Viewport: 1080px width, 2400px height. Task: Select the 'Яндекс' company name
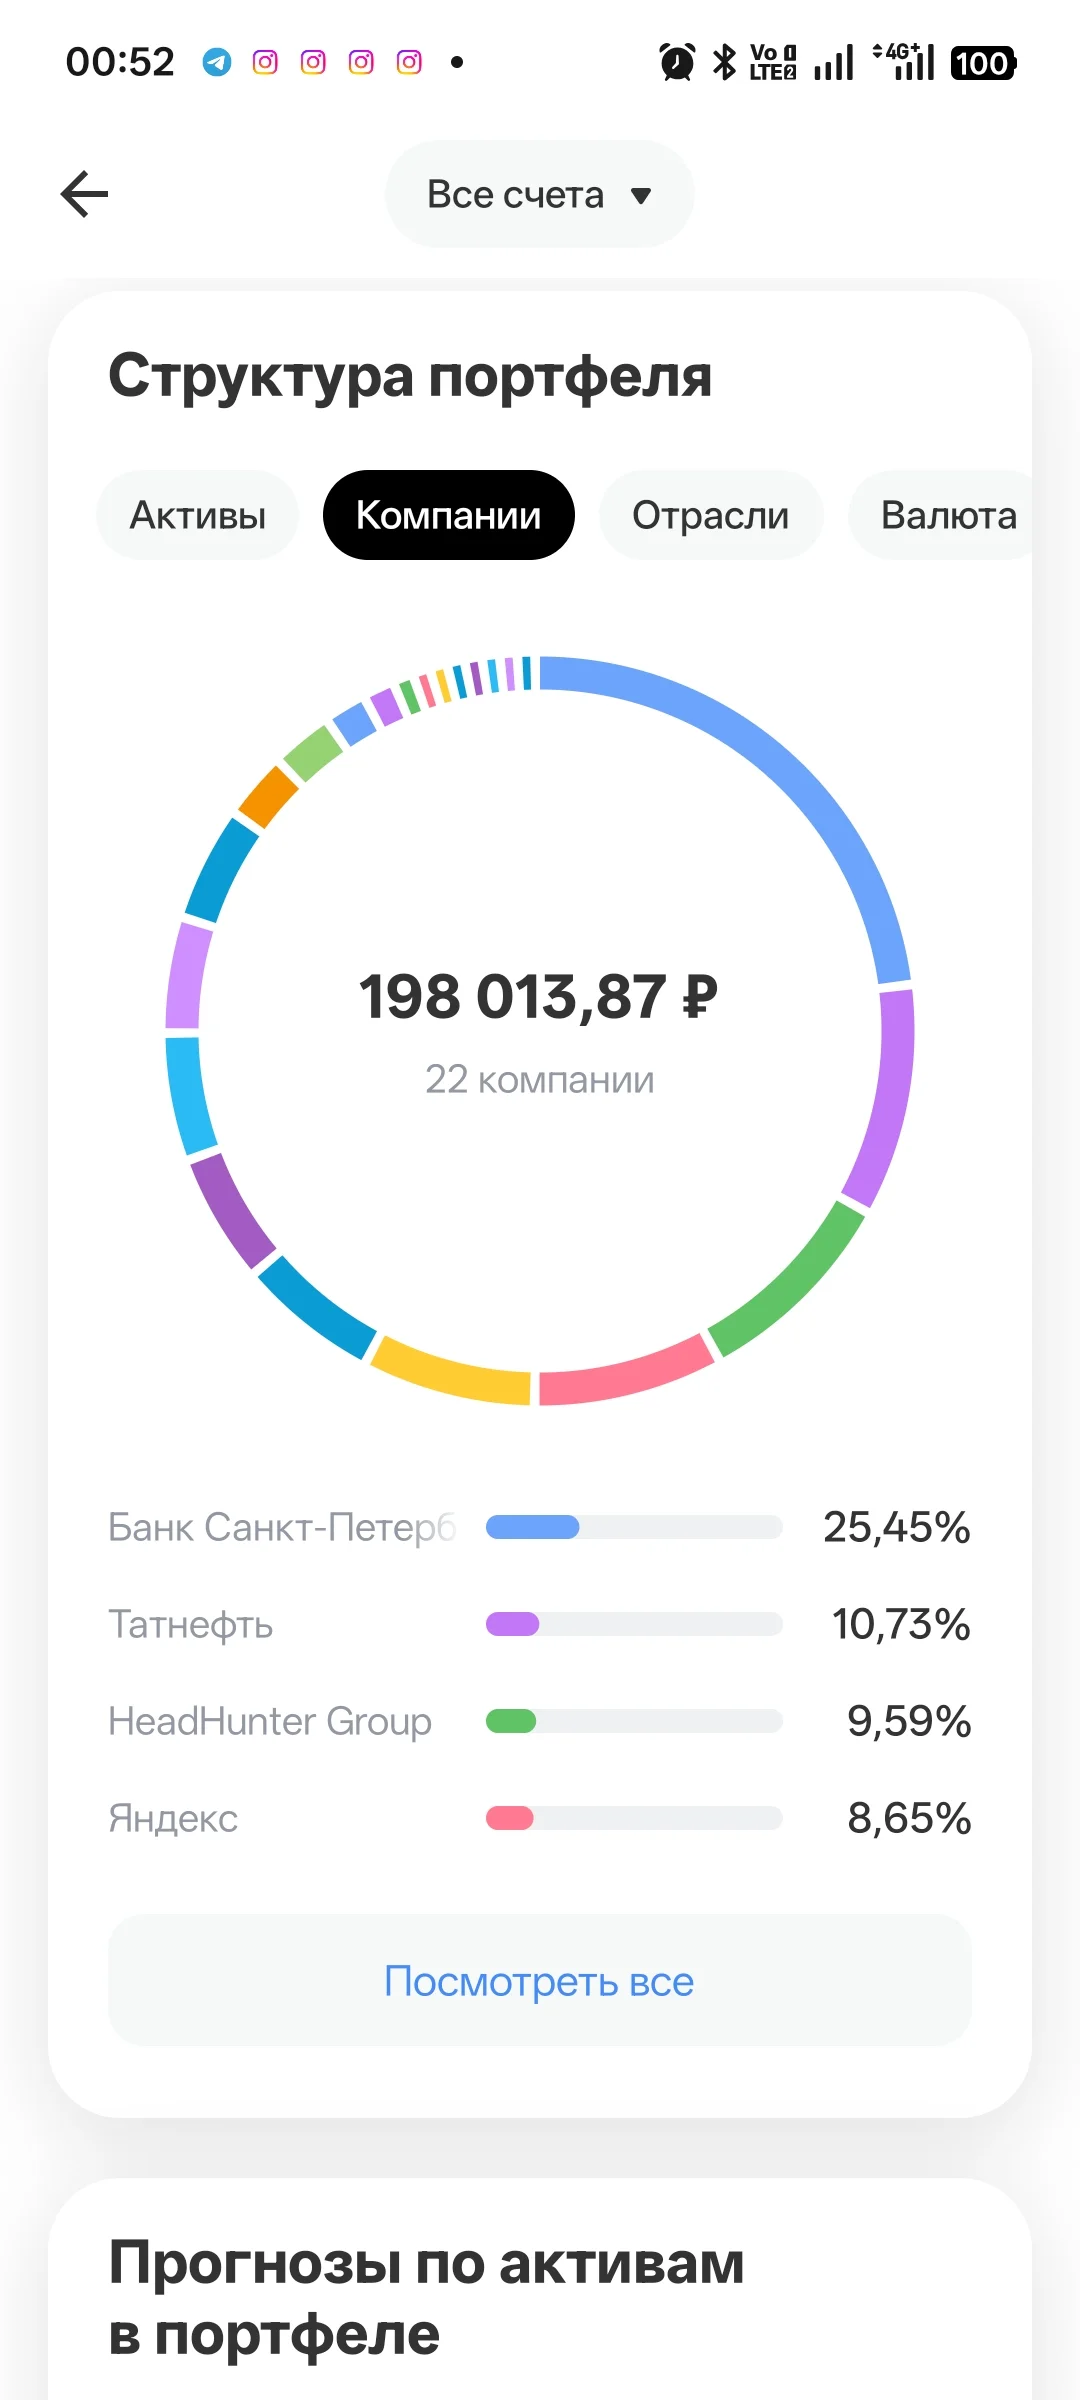pos(173,1818)
